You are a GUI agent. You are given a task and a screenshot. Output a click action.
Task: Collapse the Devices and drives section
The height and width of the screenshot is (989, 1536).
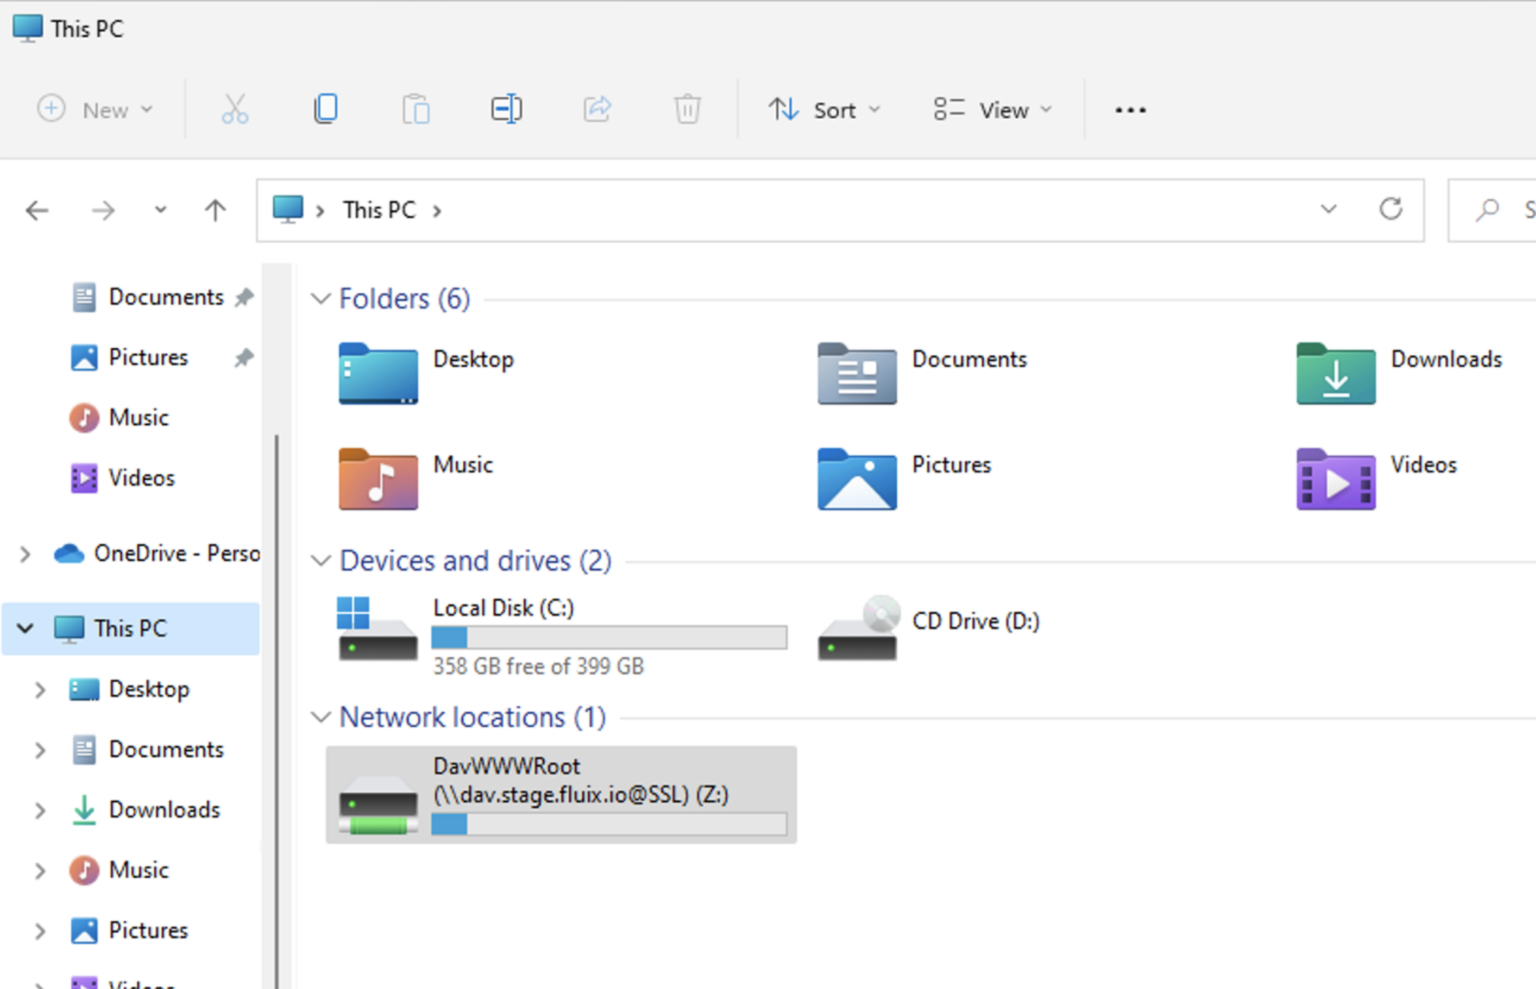click(321, 561)
